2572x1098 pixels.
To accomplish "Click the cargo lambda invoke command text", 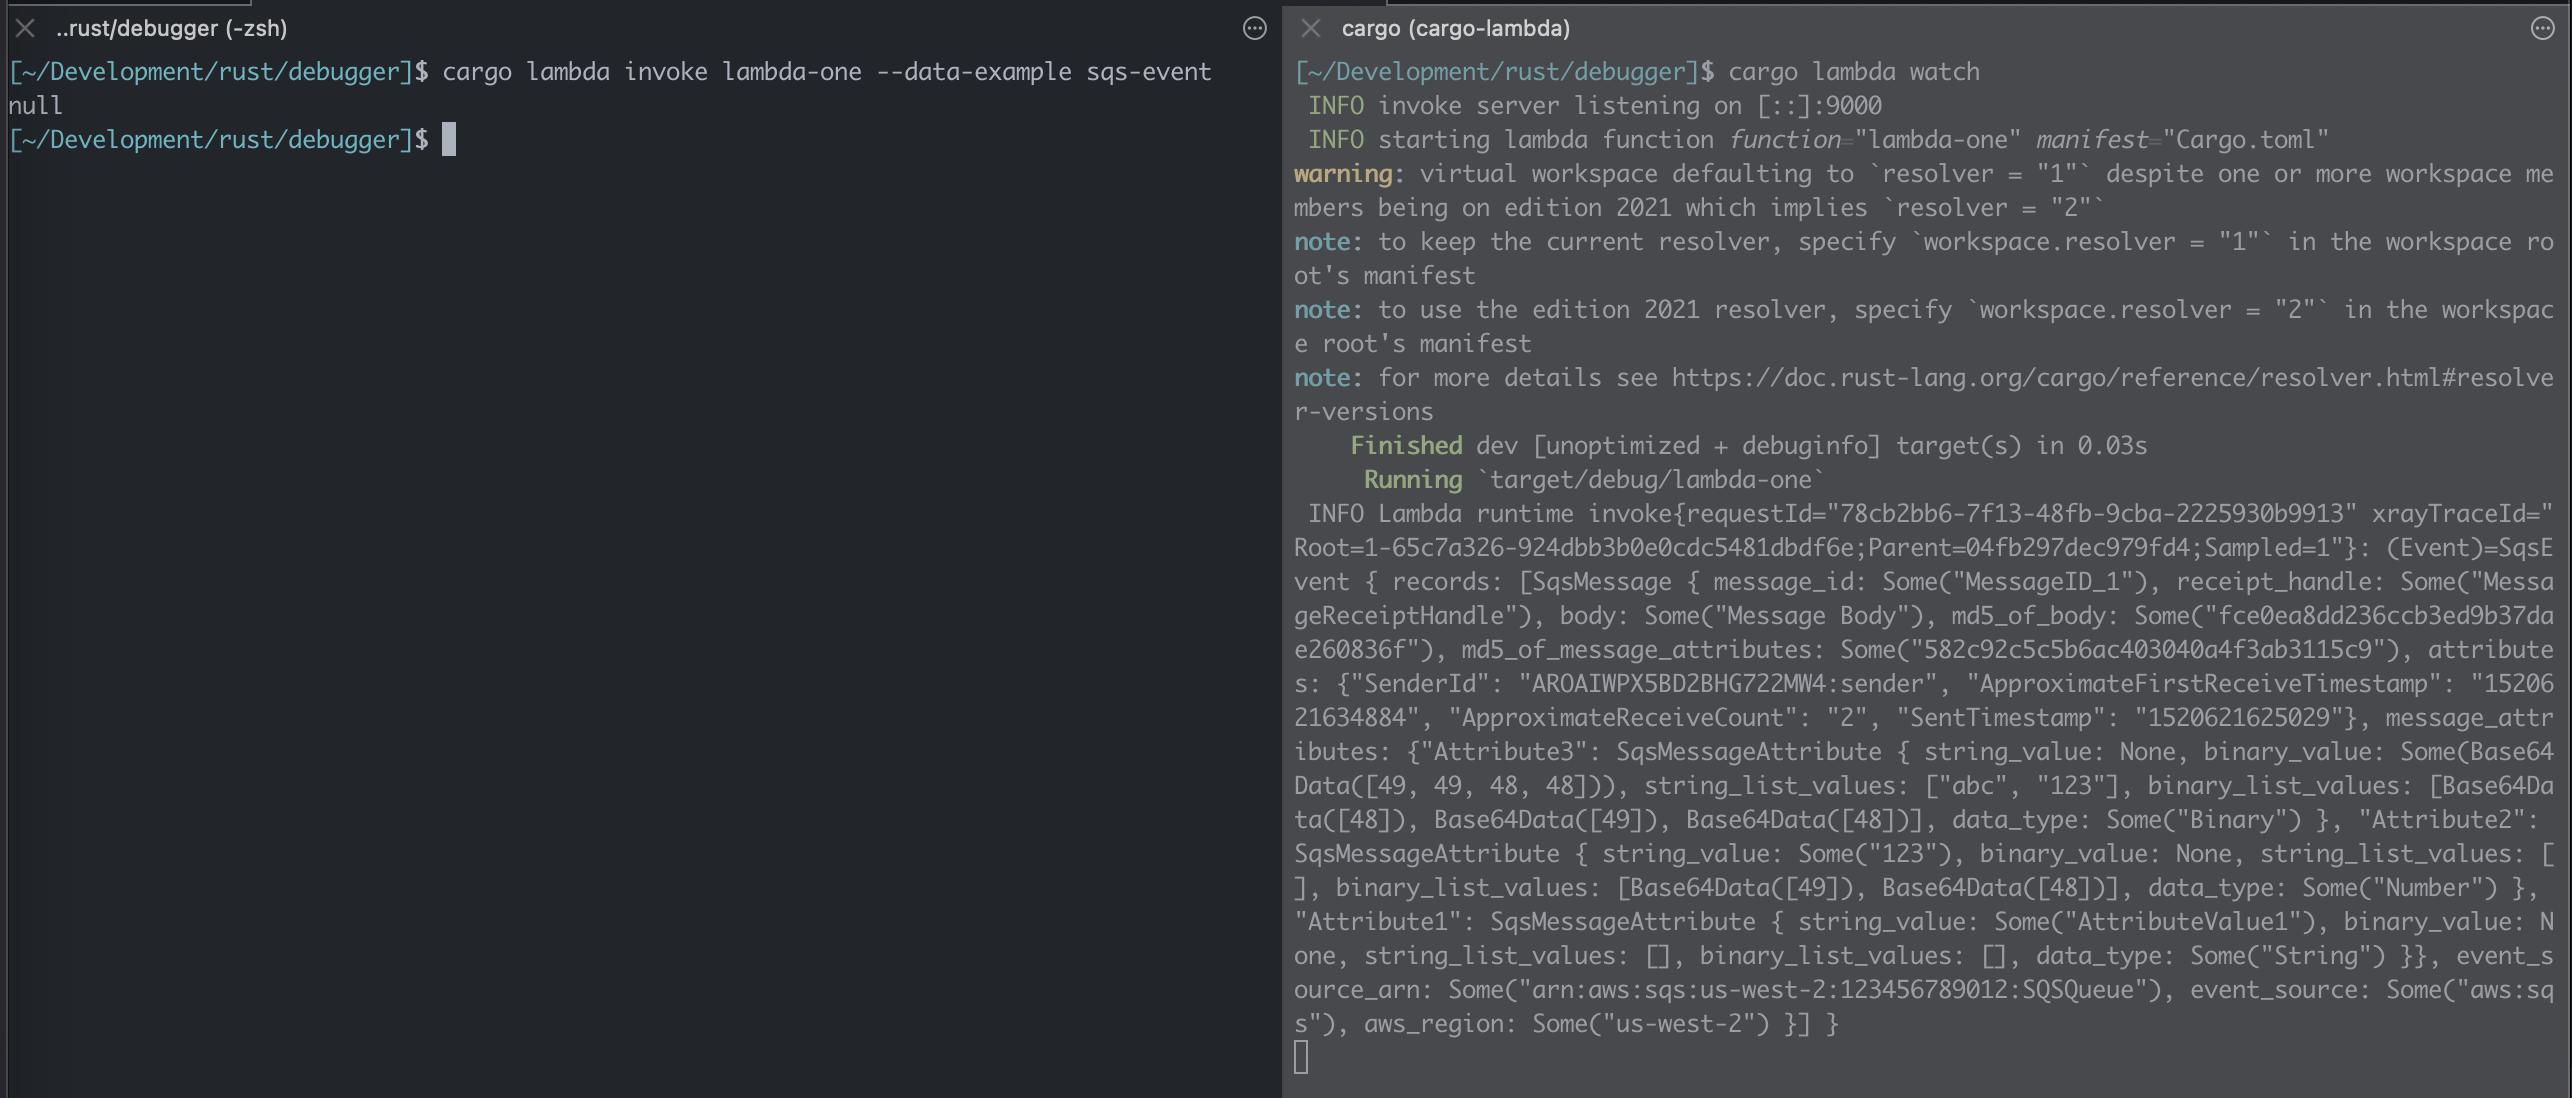I will pyautogui.click(x=826, y=72).
